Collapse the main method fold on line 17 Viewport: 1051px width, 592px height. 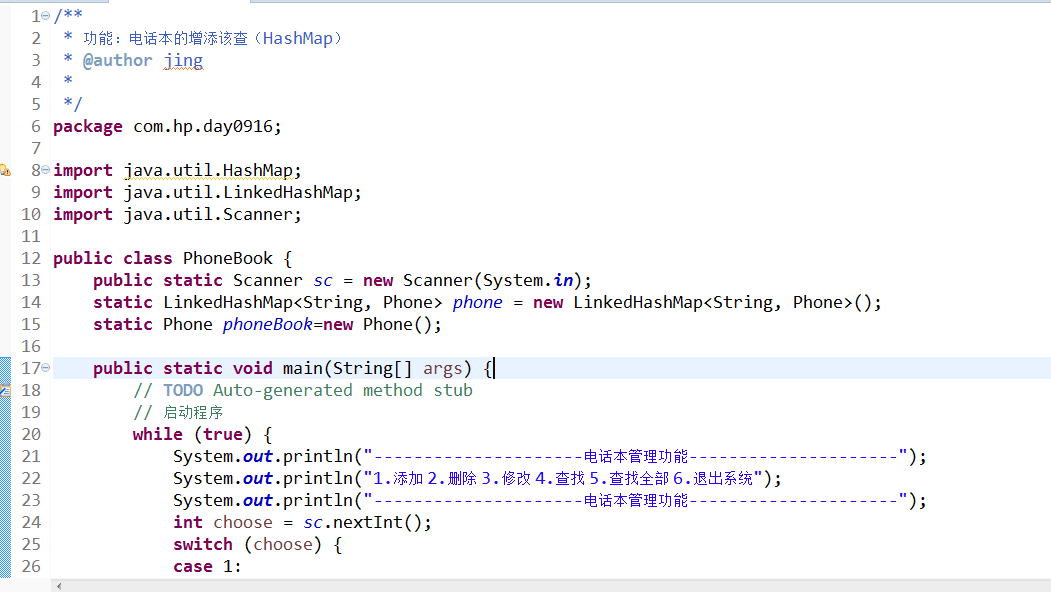click(x=46, y=367)
